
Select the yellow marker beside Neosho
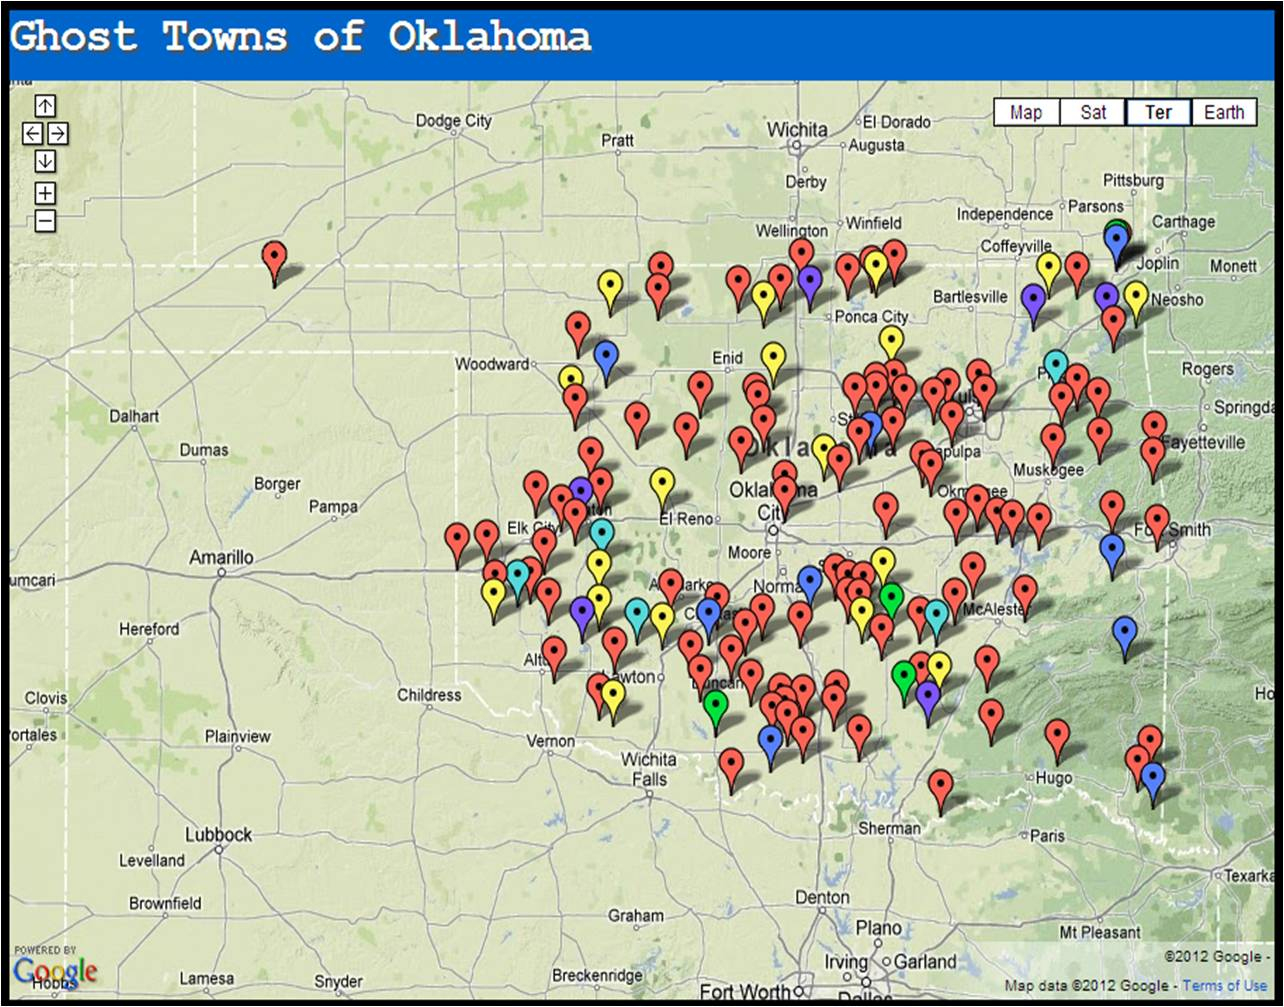click(x=1135, y=297)
